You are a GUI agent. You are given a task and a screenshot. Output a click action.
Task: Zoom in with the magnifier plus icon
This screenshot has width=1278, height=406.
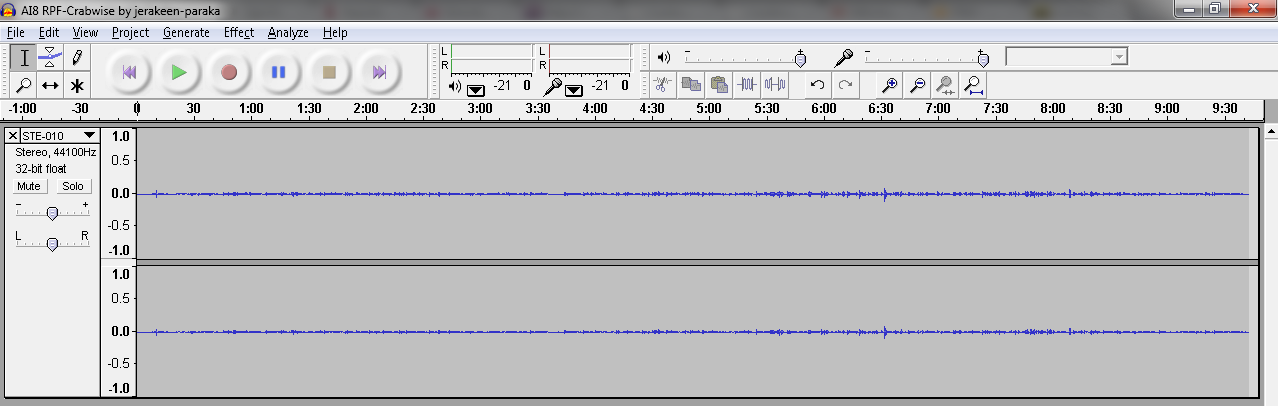pos(889,85)
